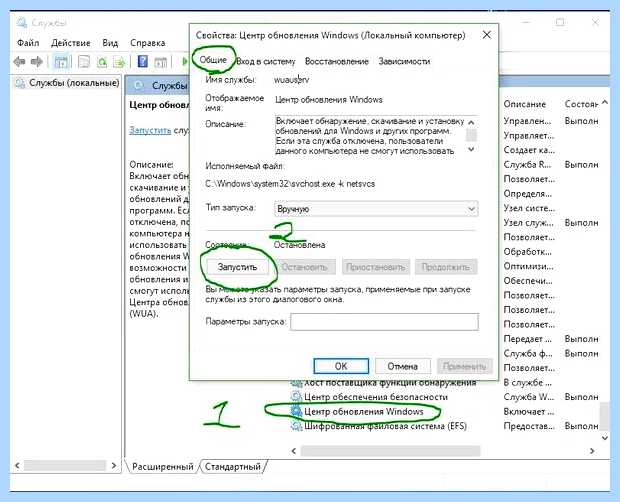Switch to the Расширенный view tab
This screenshot has width=620, height=502.
point(163,466)
